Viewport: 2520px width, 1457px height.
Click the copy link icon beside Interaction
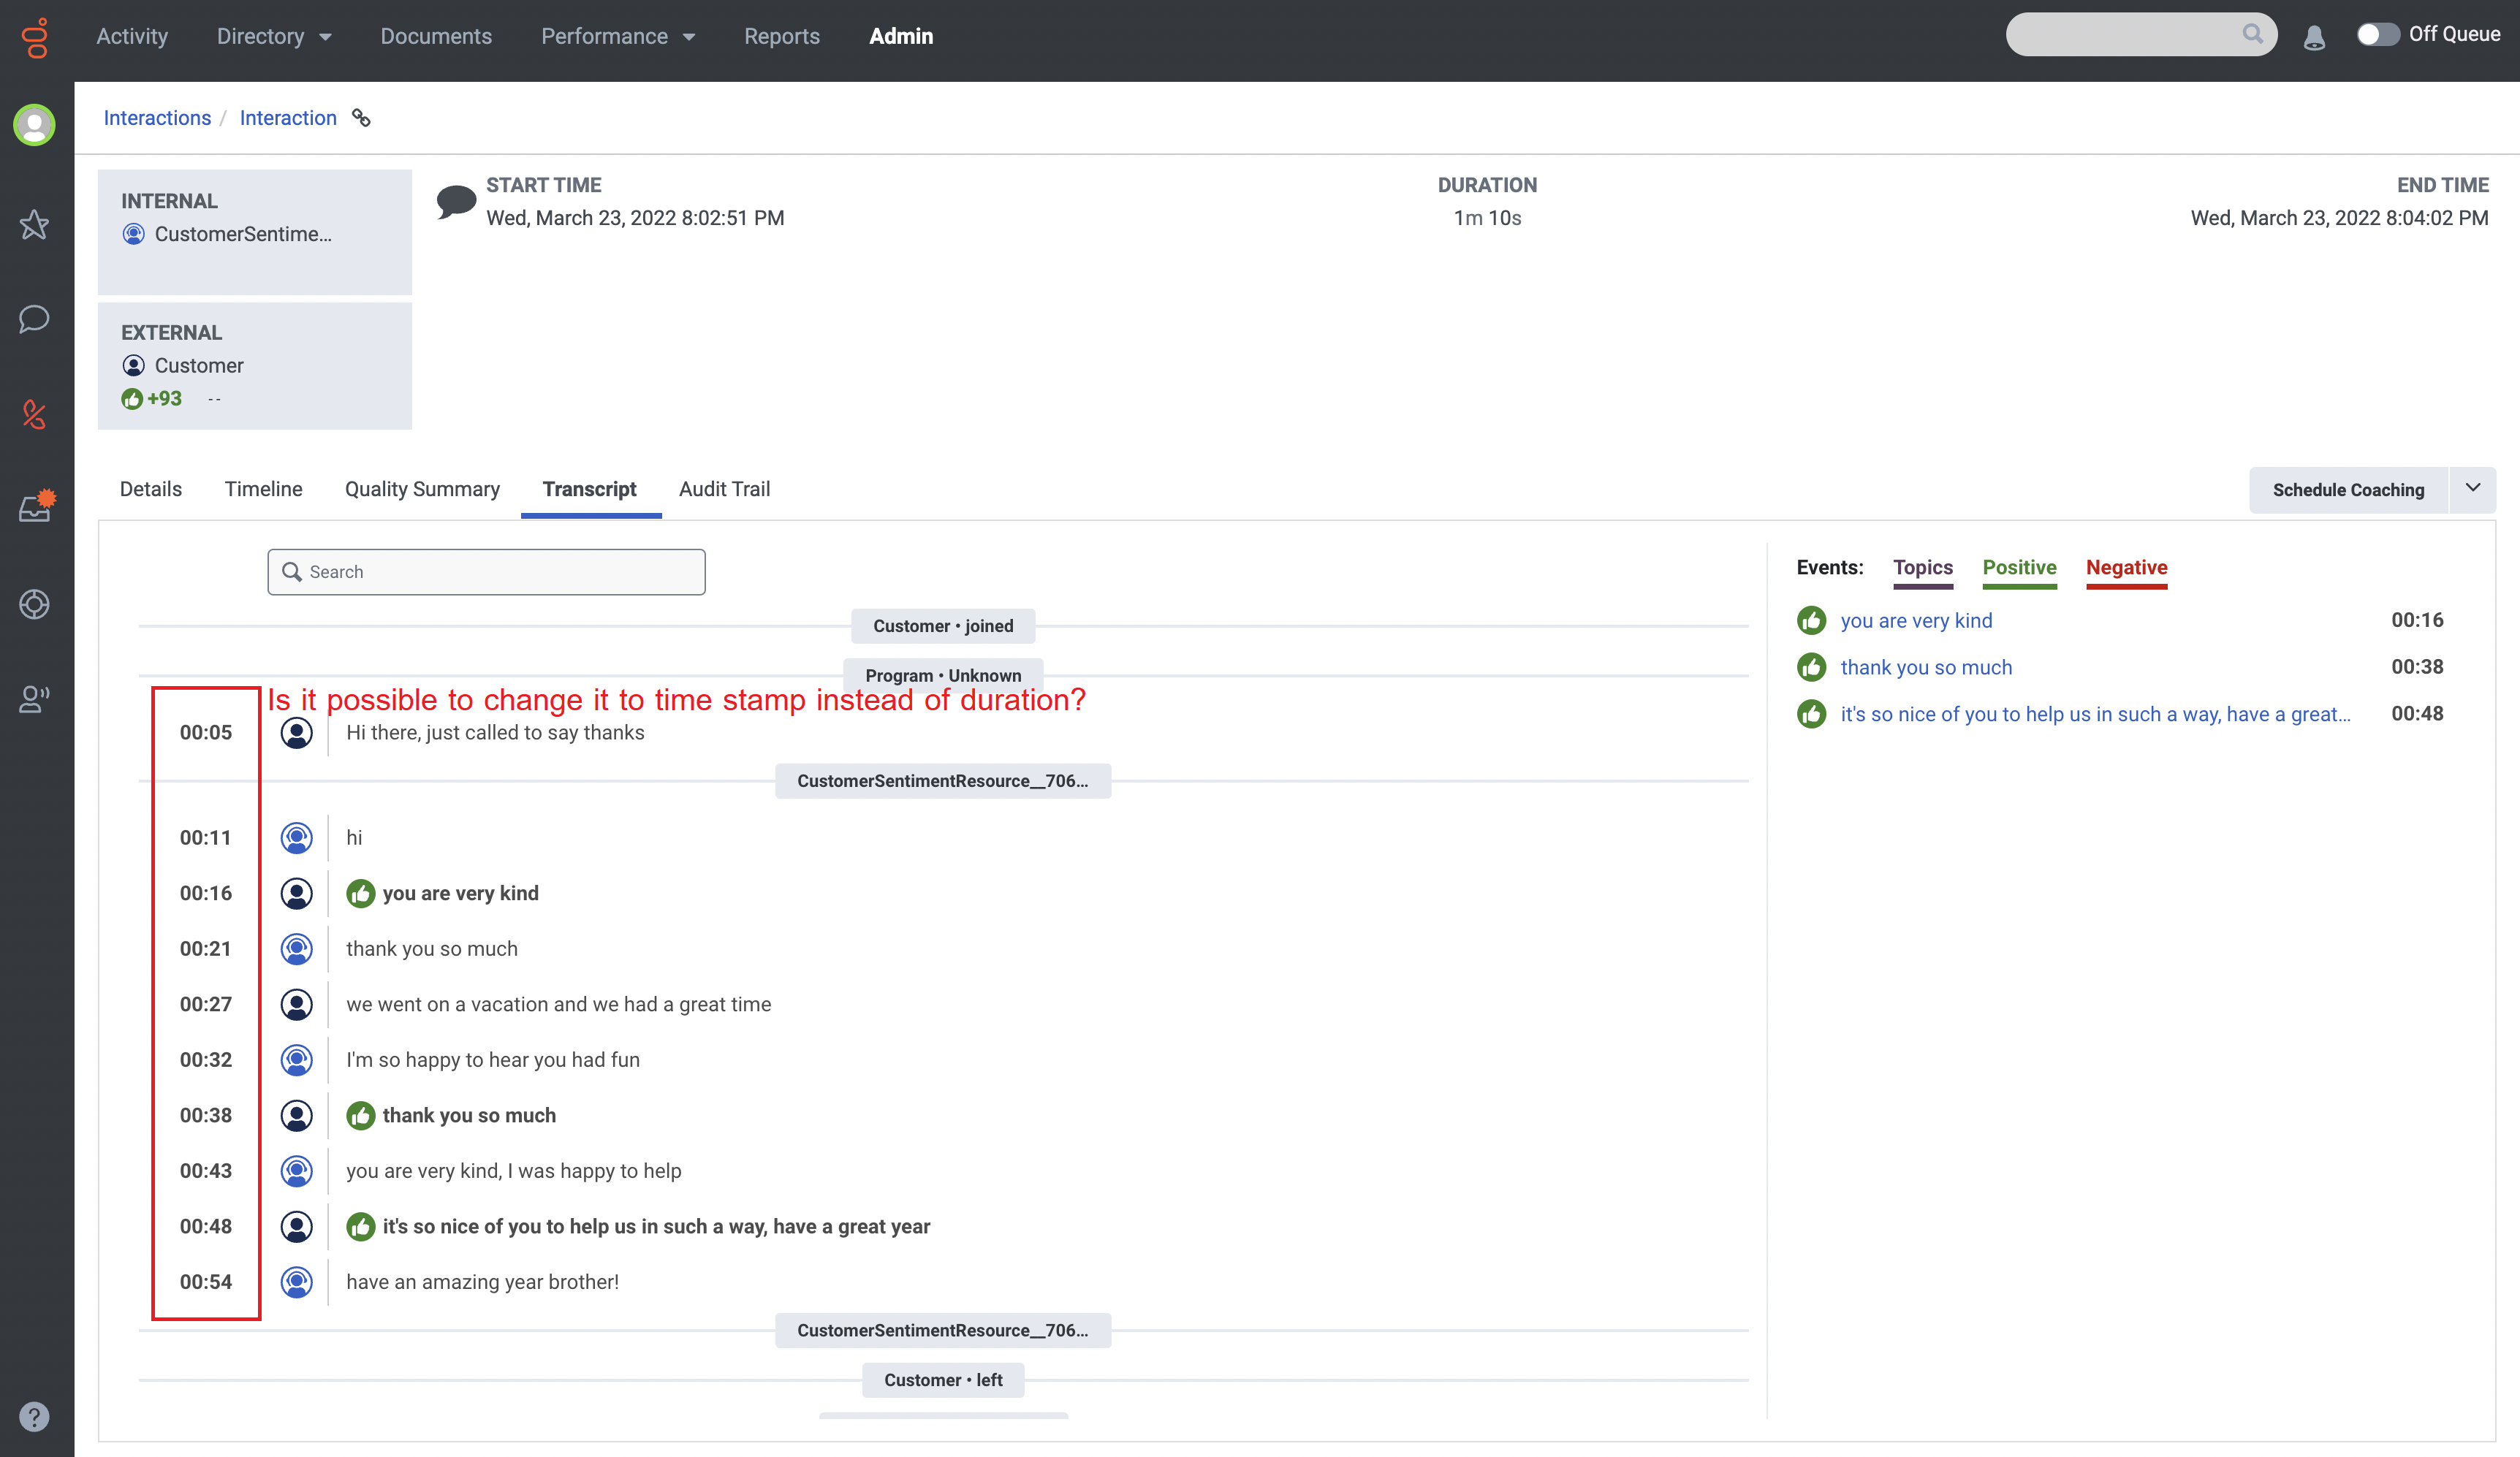tap(361, 118)
